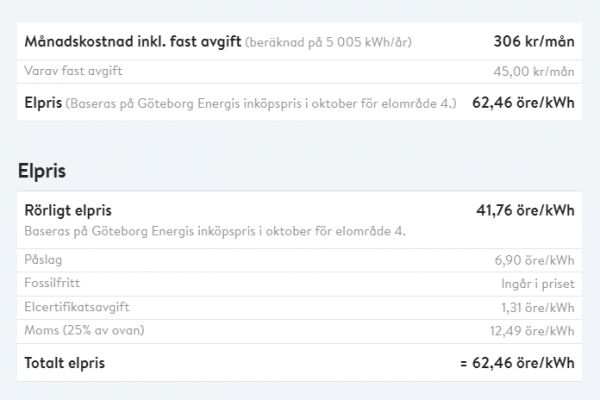600x400 pixels.
Task: Click the Fossilfritt row label
Action: [x=52, y=283]
